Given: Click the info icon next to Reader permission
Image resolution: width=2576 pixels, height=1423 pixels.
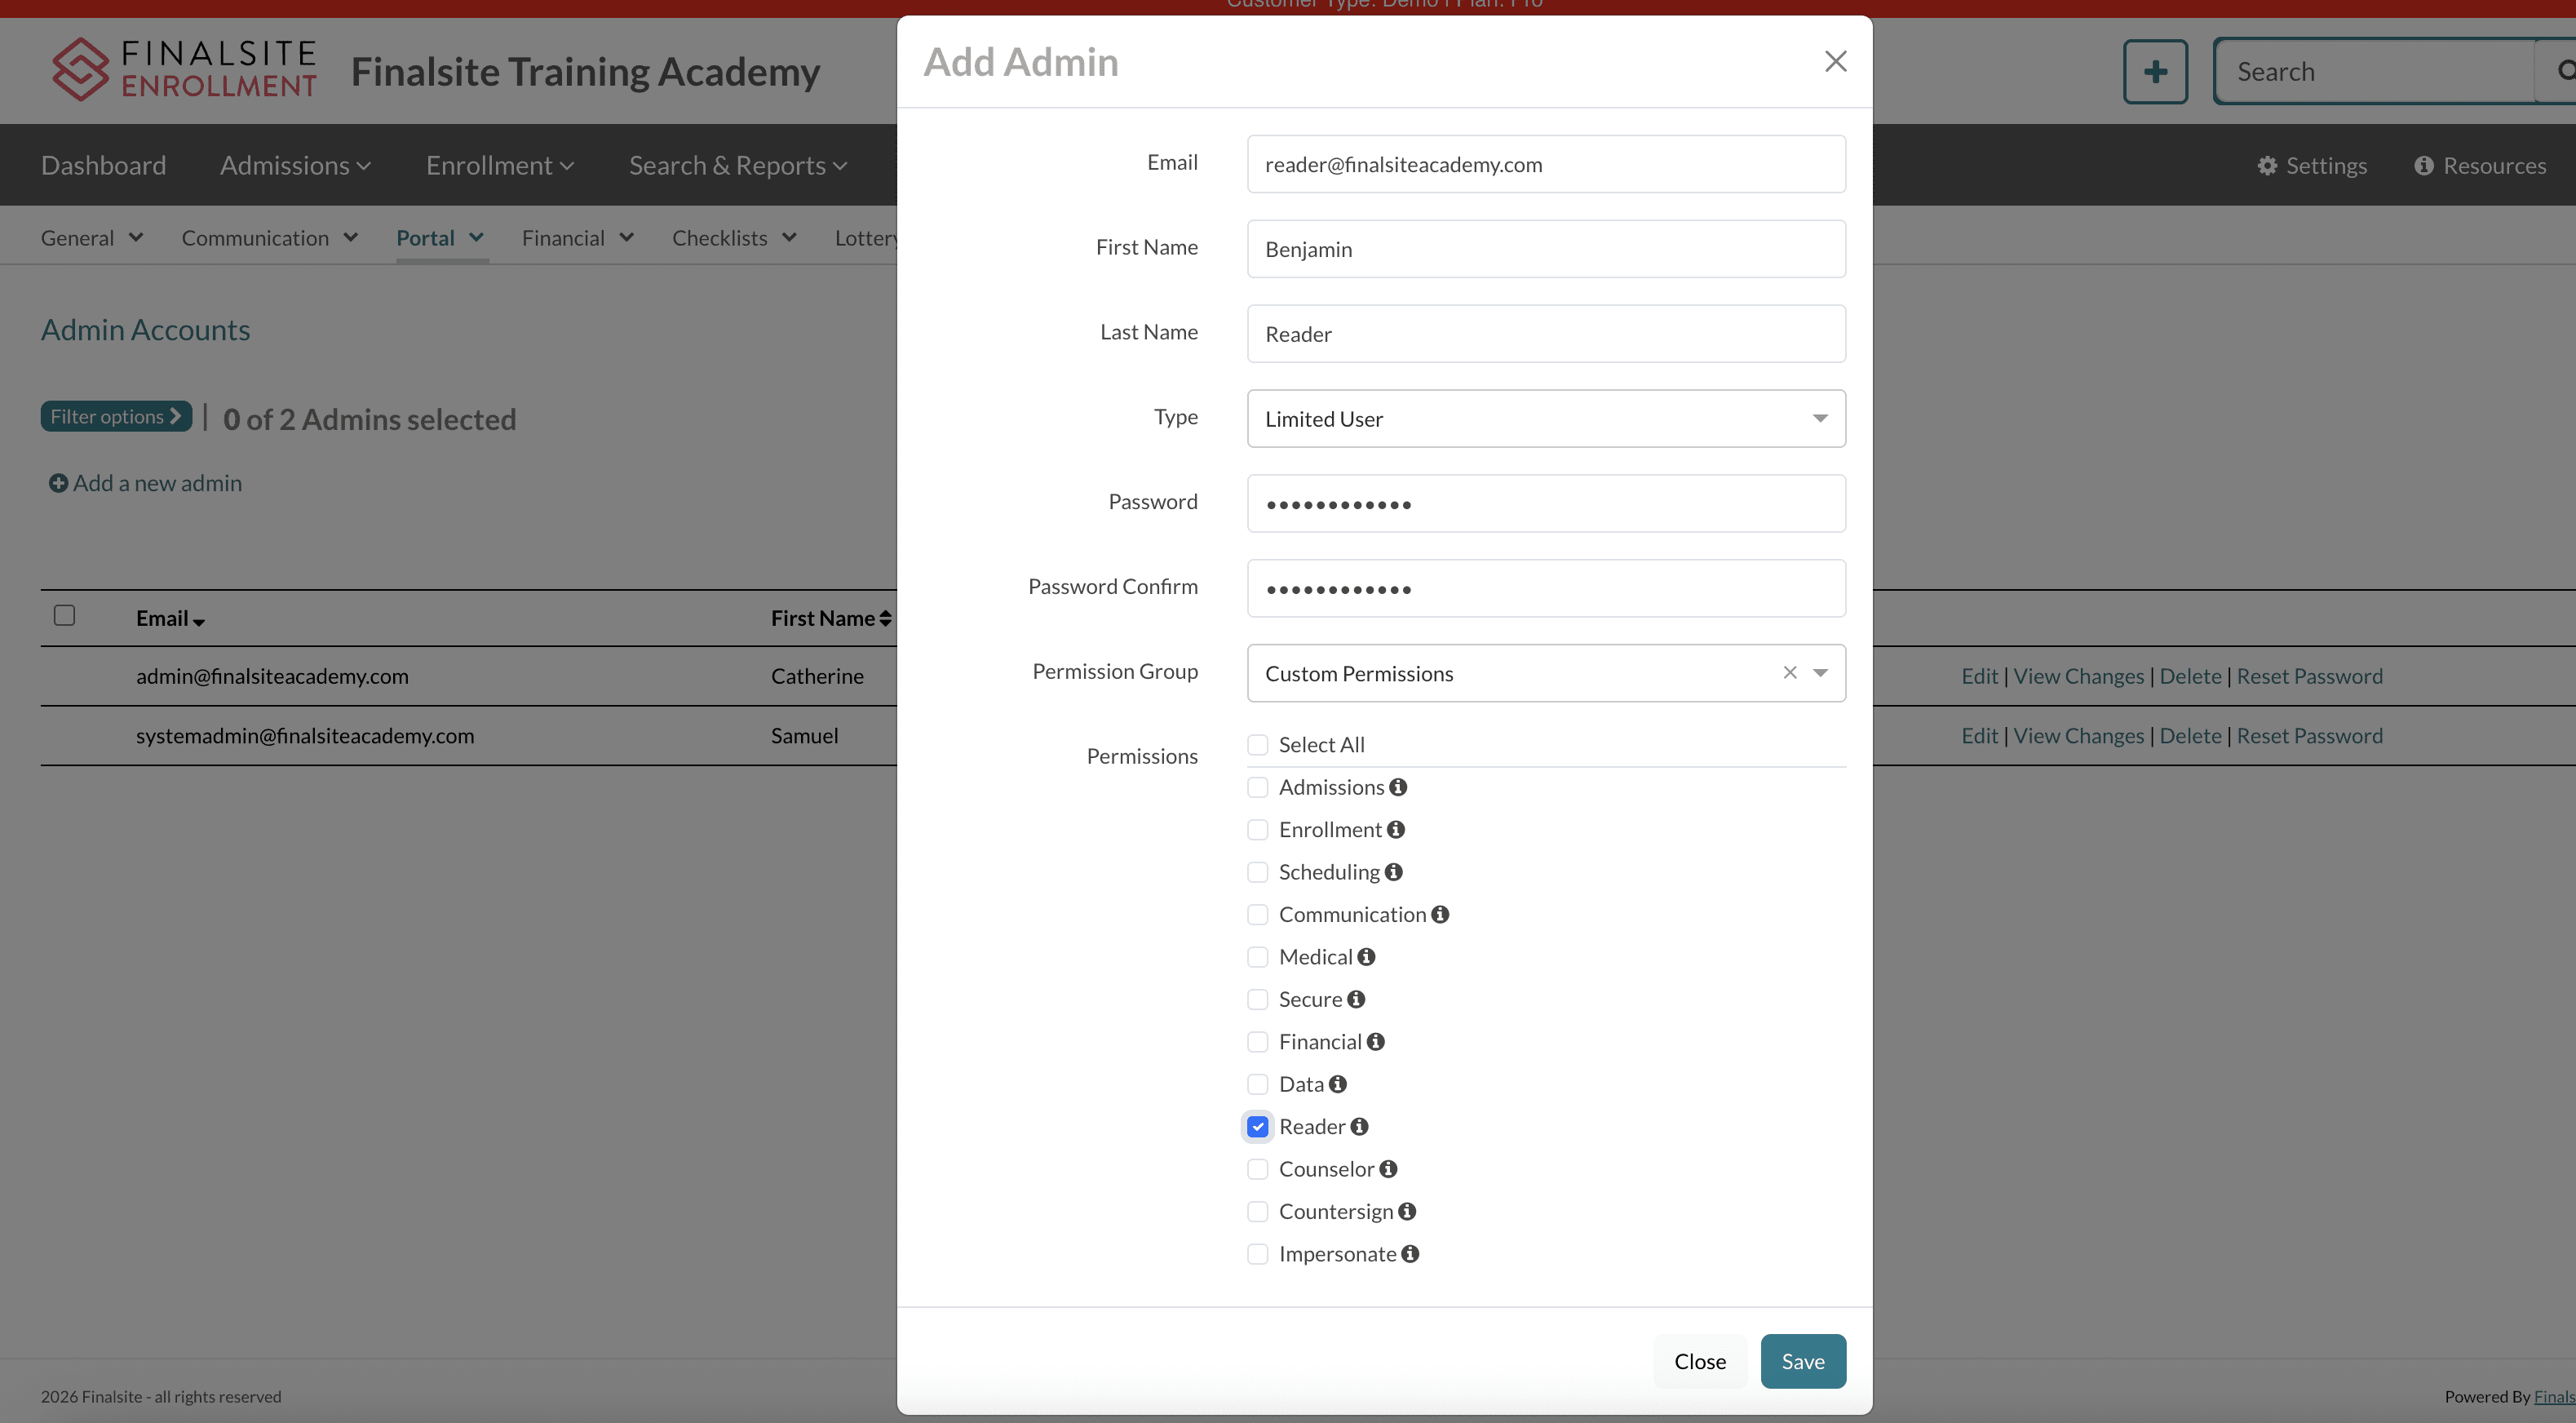Looking at the screenshot, I should [x=1360, y=1126].
